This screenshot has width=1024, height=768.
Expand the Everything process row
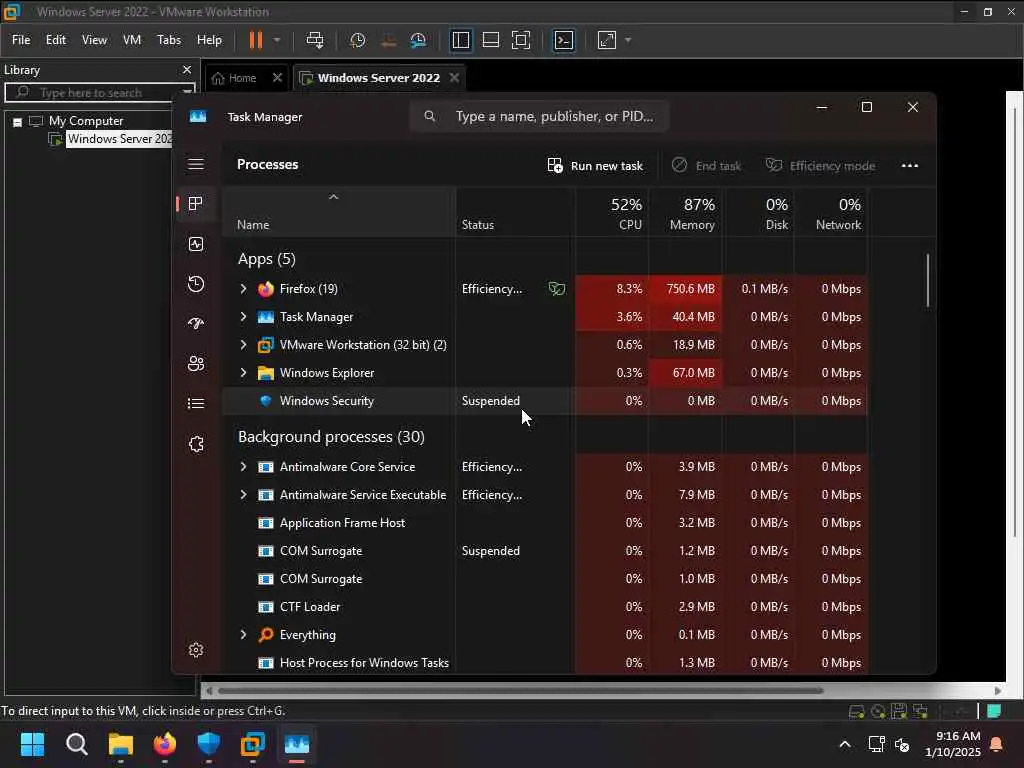click(243, 635)
